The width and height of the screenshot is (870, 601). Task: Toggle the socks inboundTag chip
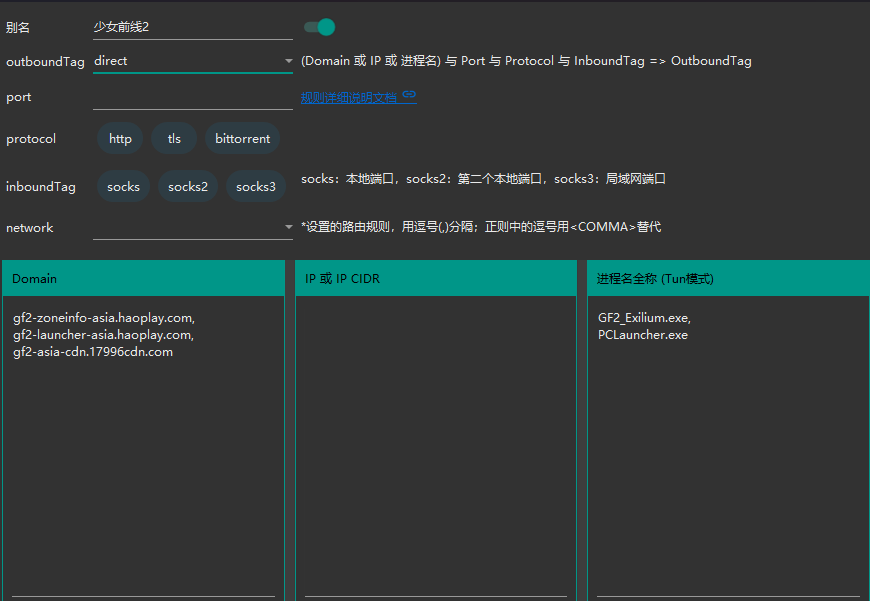coord(123,186)
